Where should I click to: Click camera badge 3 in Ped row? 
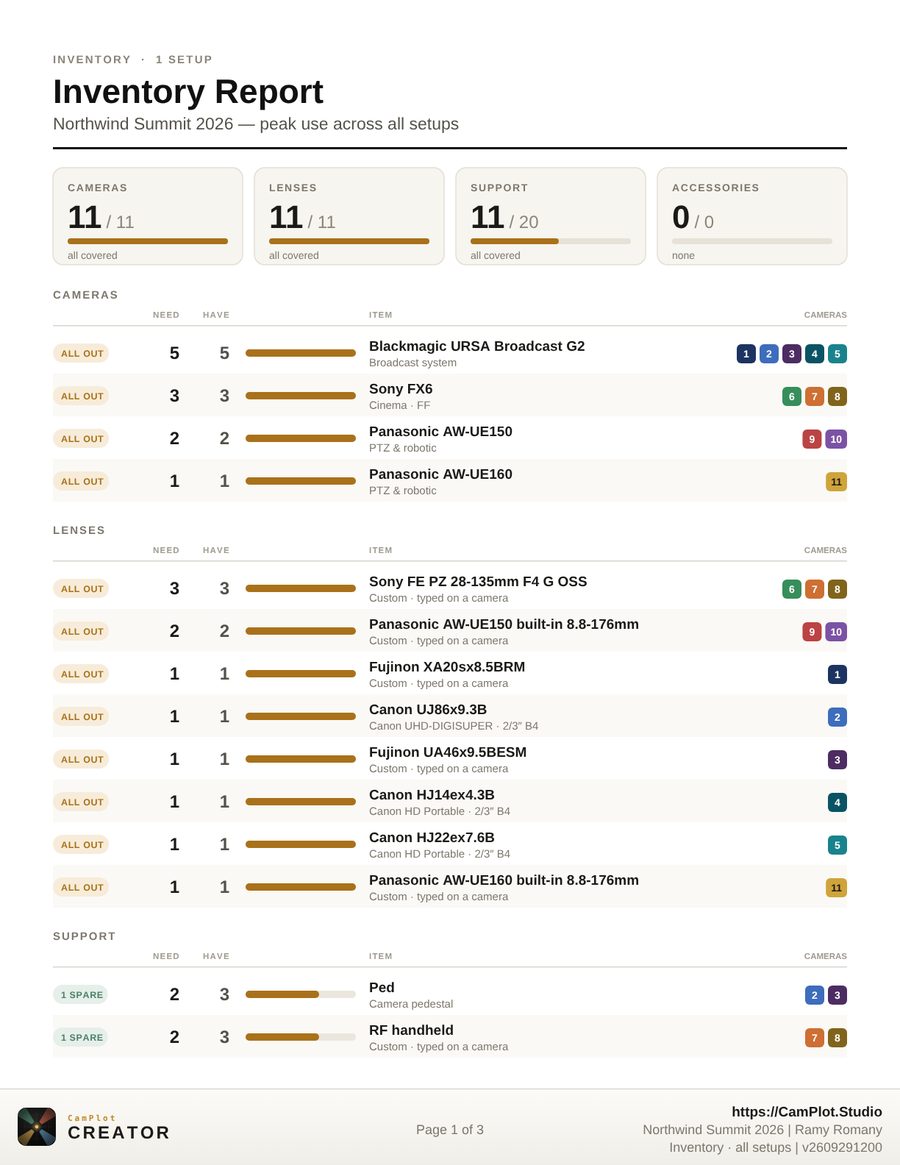pos(837,995)
